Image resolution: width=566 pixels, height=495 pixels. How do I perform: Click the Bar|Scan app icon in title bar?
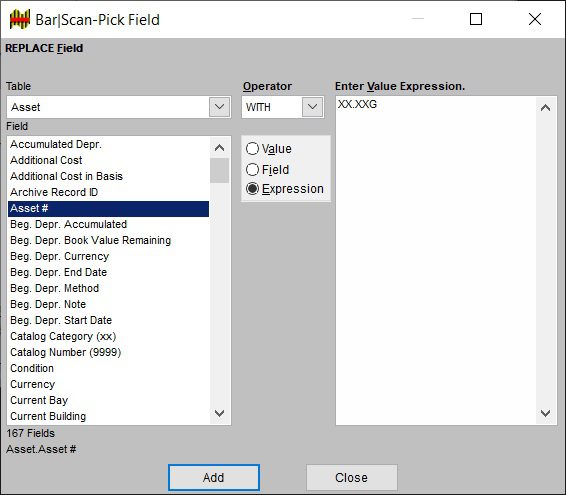click(20, 19)
